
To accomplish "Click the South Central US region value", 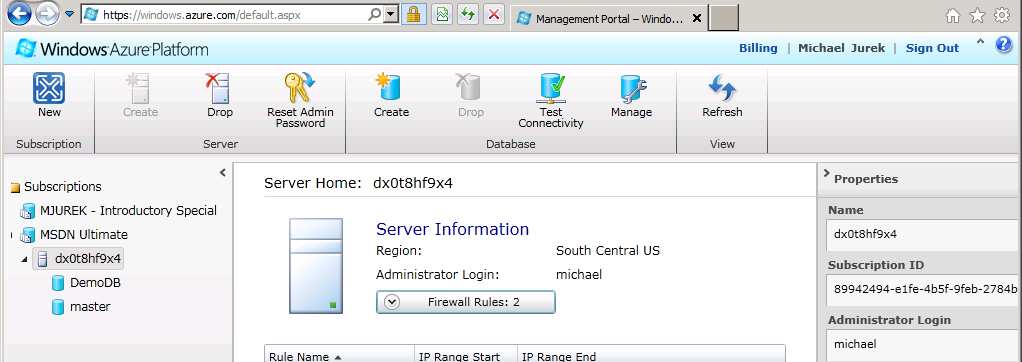I will pos(607,250).
